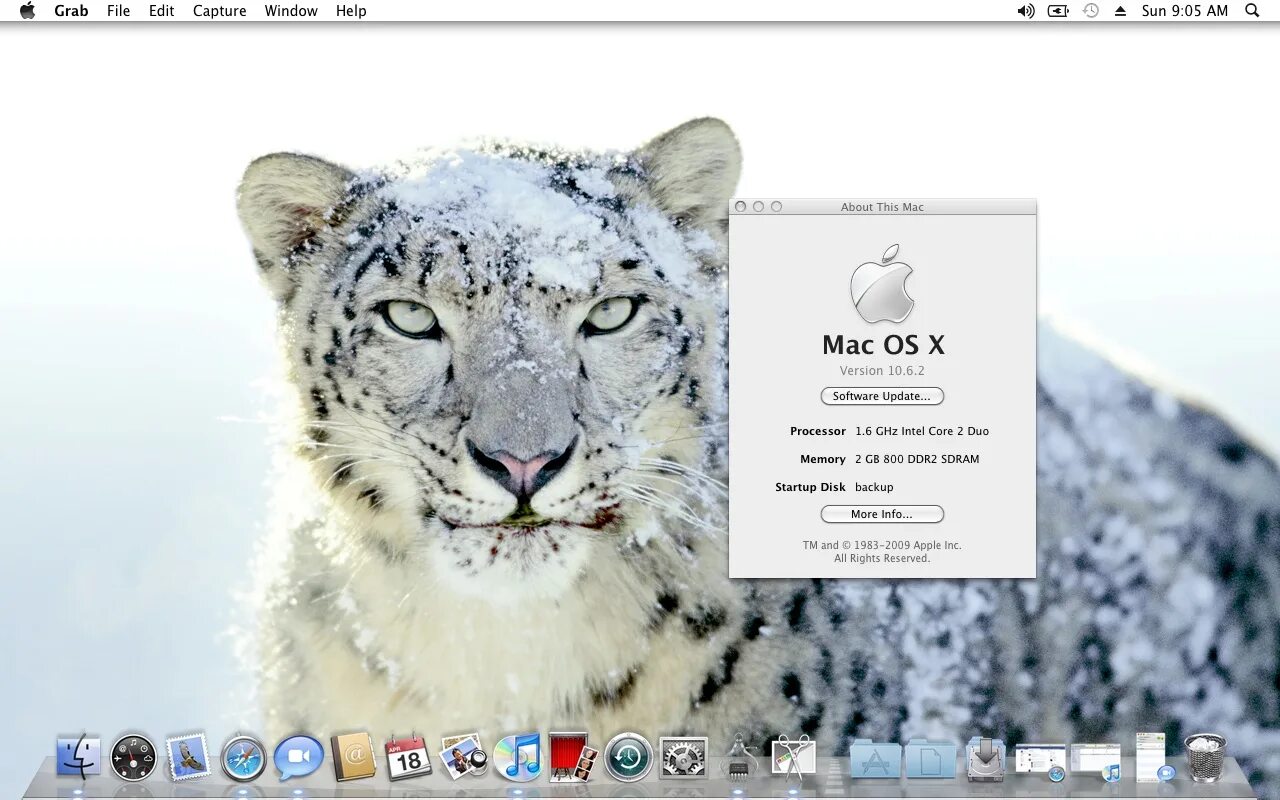Screen dimensions: 1280x800
Task: Open iTunes from the Dock
Action: 517,757
